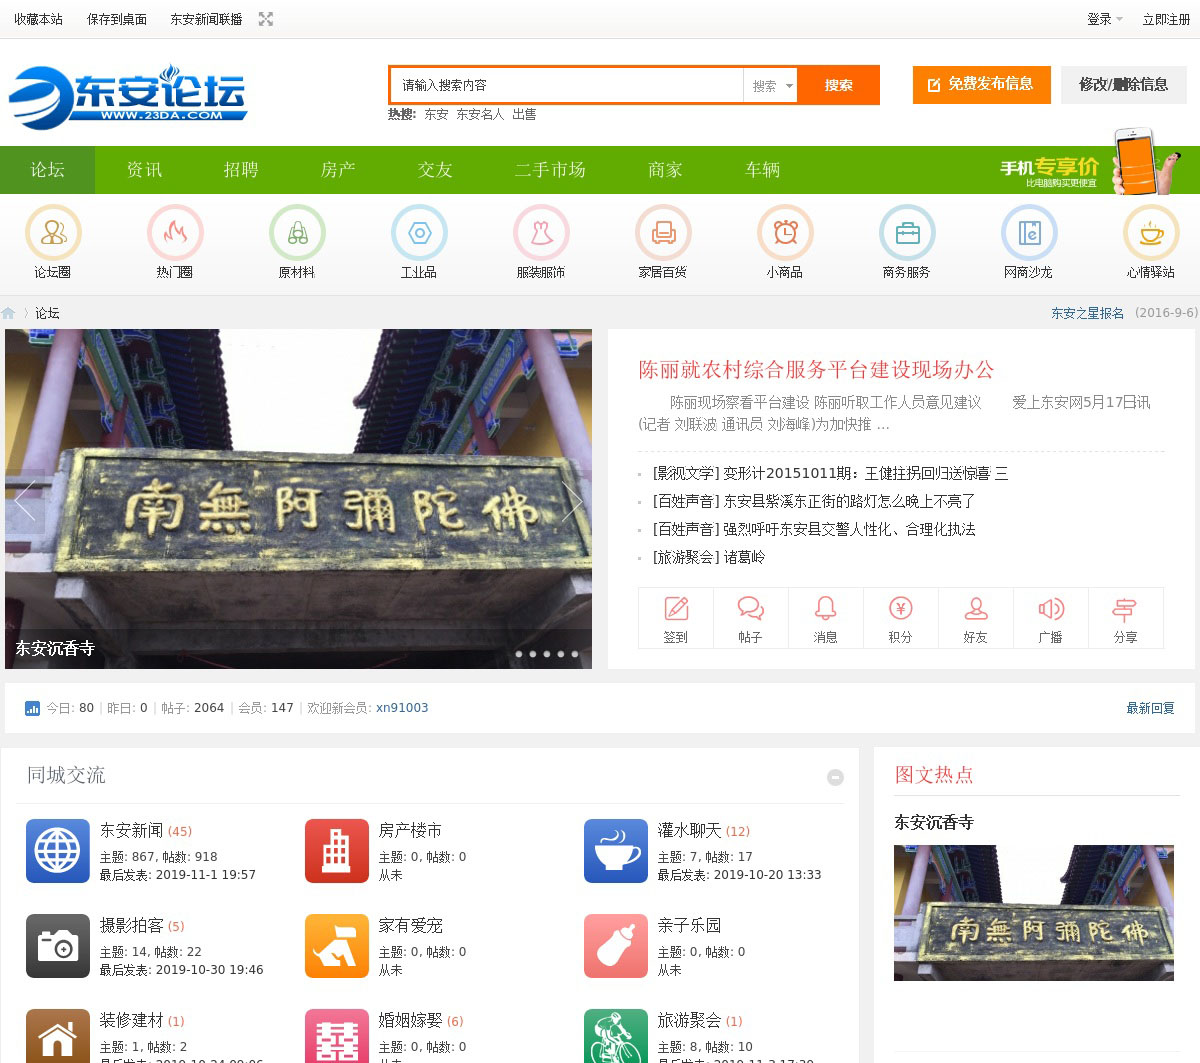The image size is (1200, 1063).
Task: Select the 小商品 alarm clock icon
Action: 785,233
